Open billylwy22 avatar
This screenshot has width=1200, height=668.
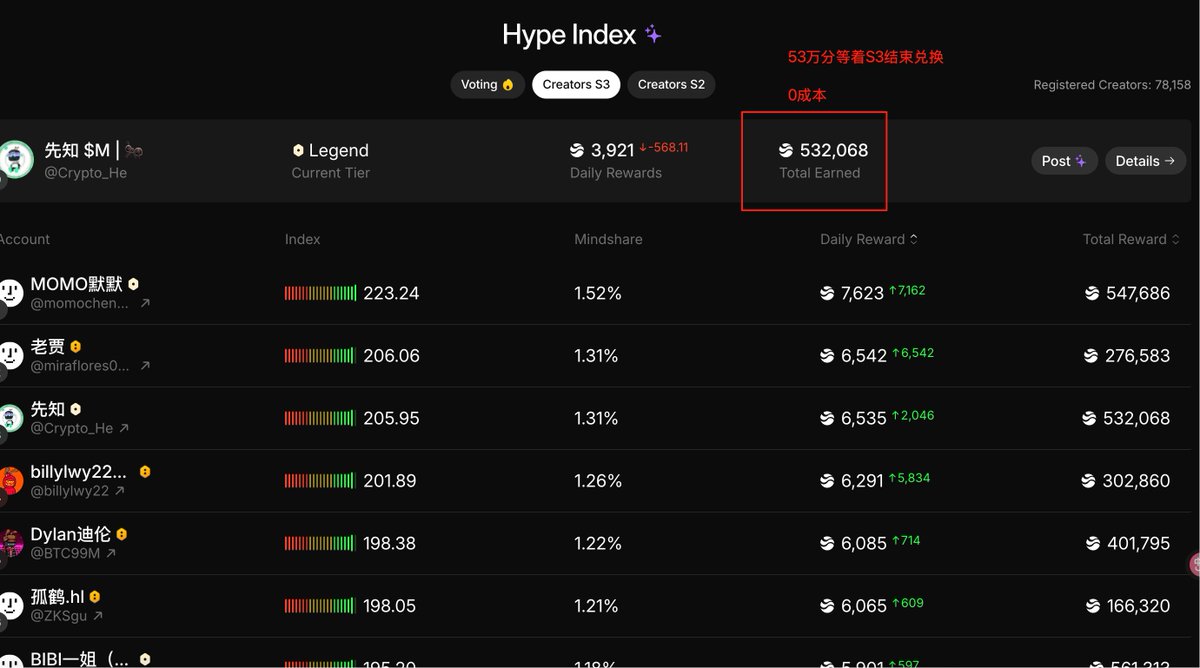pyautogui.click(x=11, y=480)
